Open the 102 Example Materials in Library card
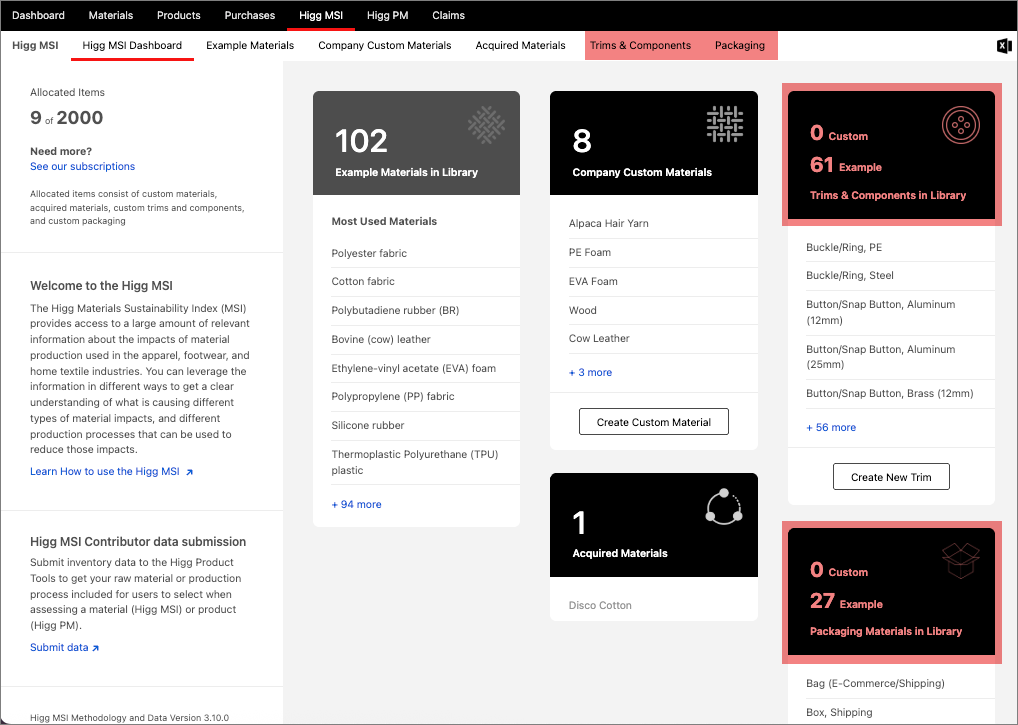The height and width of the screenshot is (725, 1018). tap(416, 143)
